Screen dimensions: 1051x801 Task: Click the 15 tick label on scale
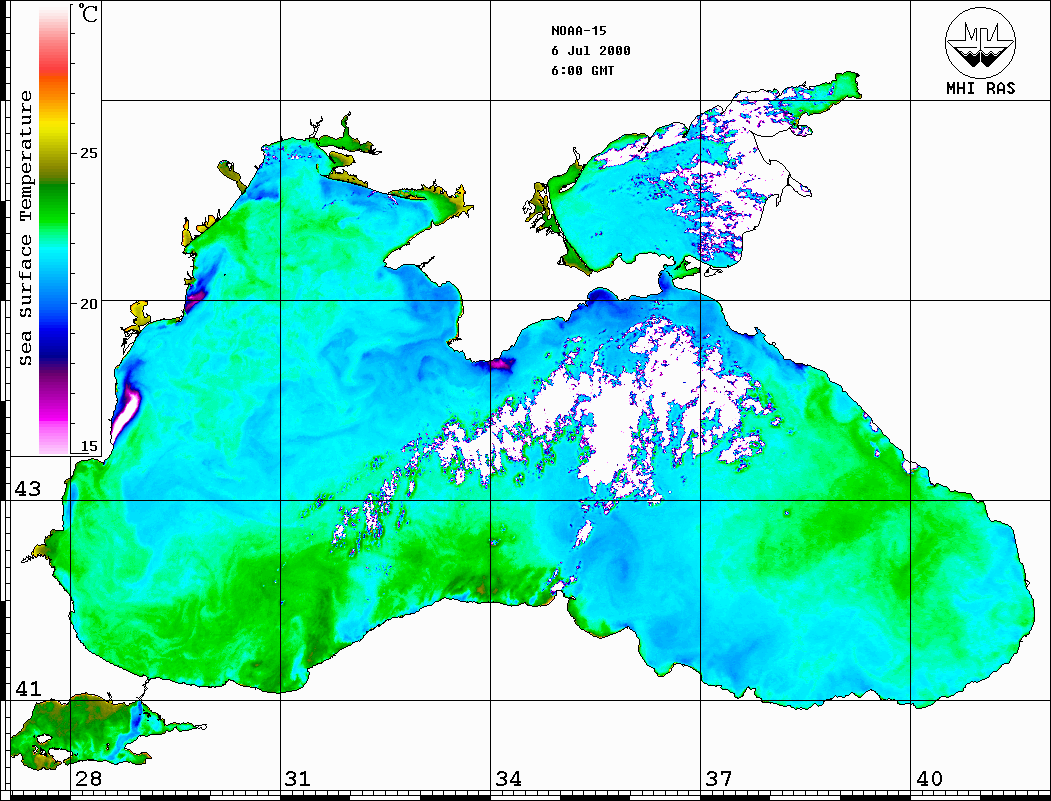(88, 446)
